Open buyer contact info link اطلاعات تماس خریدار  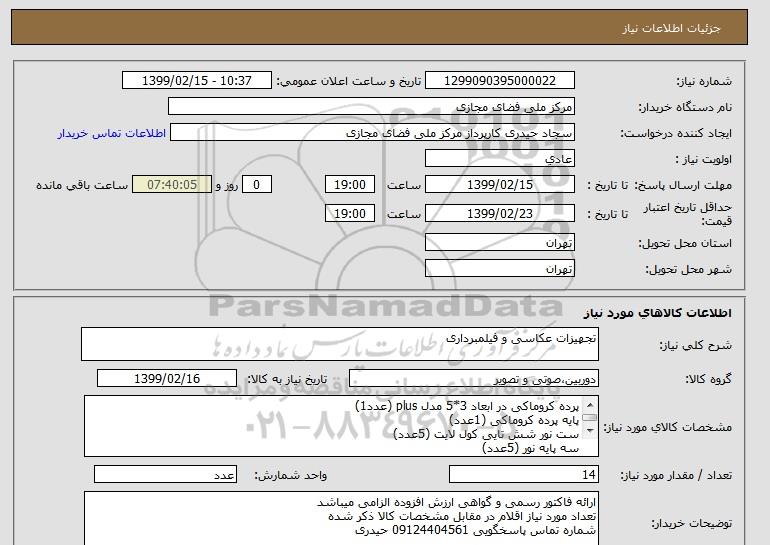click(x=112, y=133)
